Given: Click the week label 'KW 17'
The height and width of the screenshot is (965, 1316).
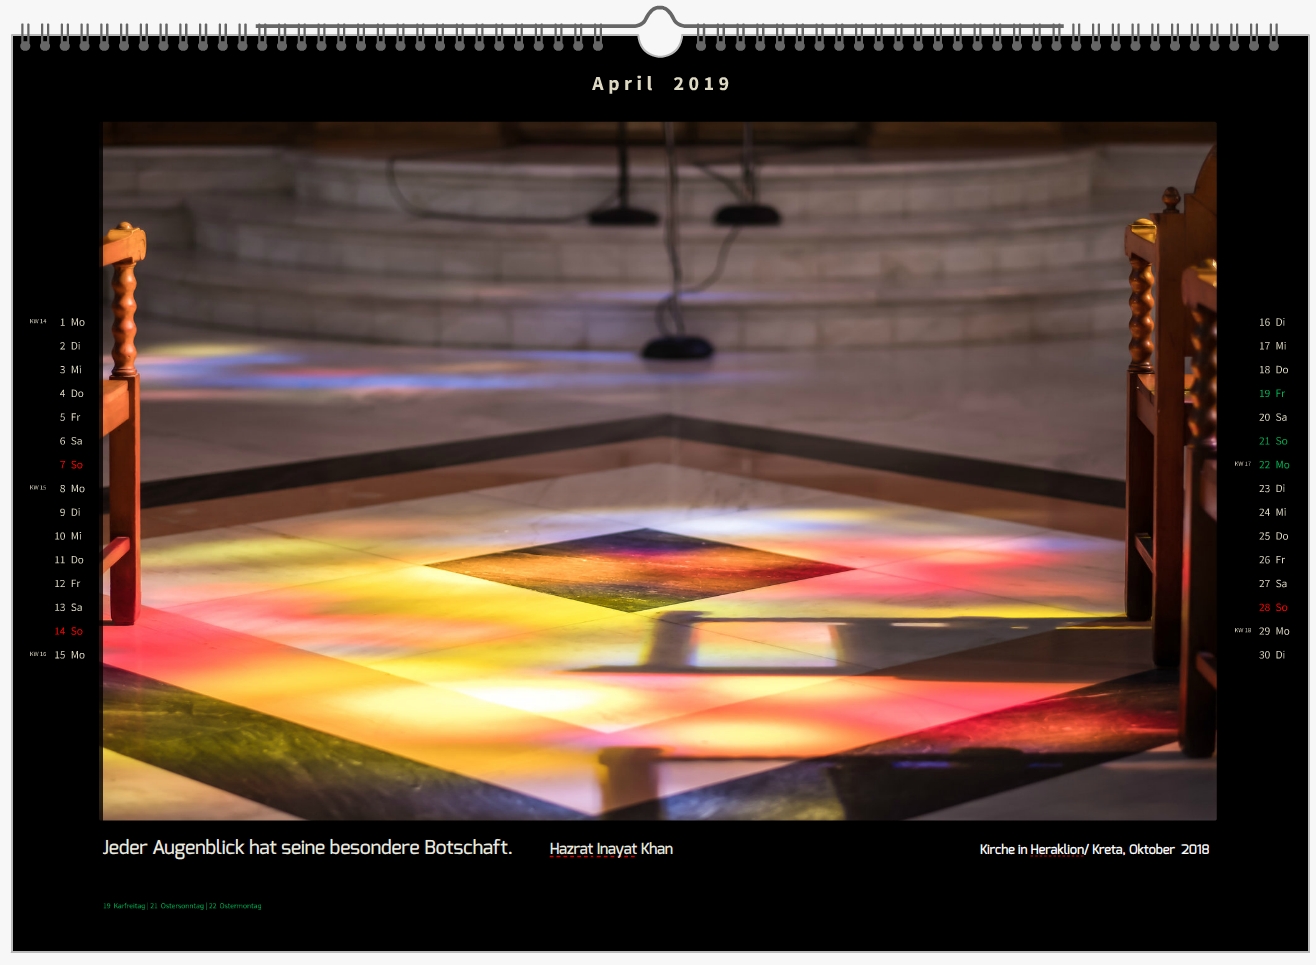Looking at the screenshot, I should pos(1243,464).
